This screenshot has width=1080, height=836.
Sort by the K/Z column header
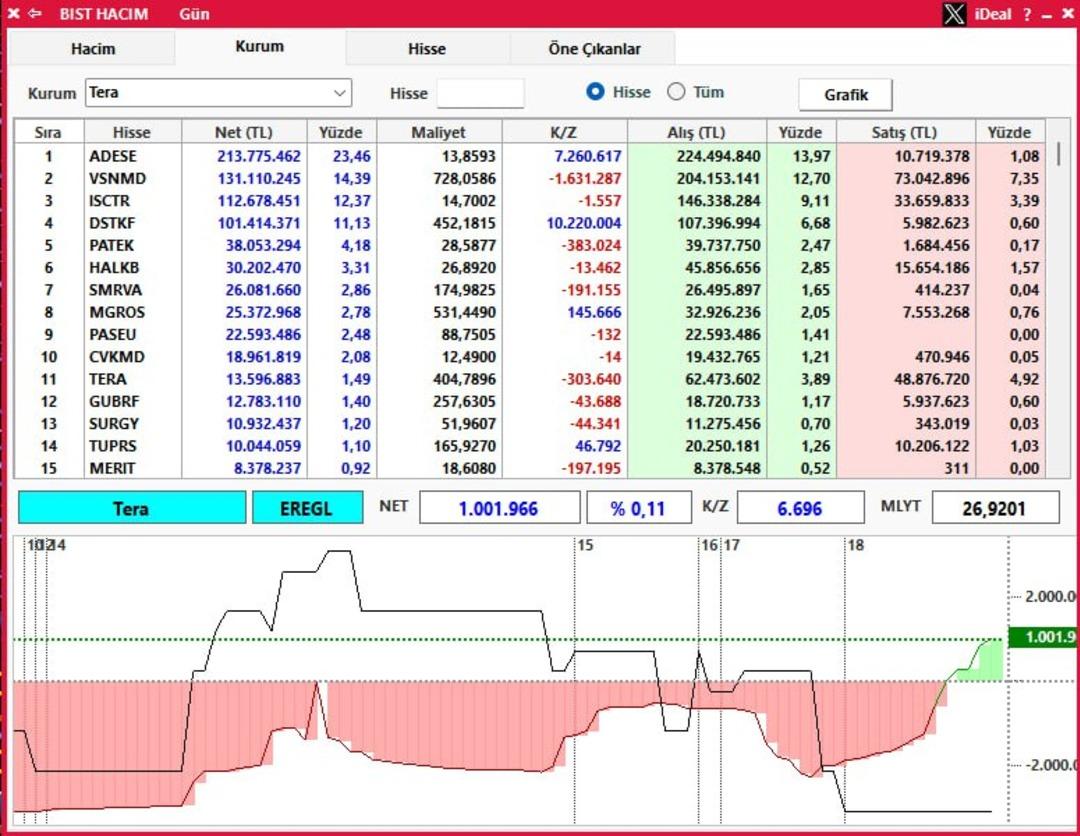coord(564,132)
